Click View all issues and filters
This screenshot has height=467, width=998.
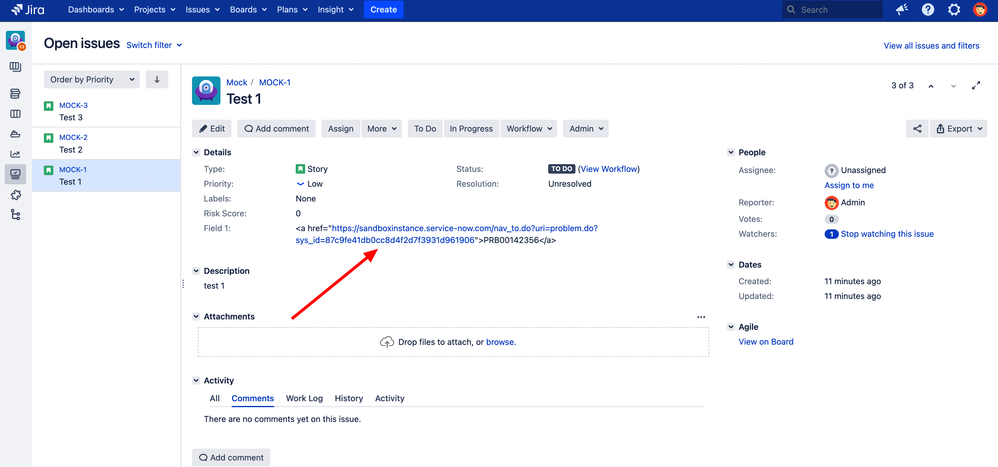pyautogui.click(x=931, y=46)
